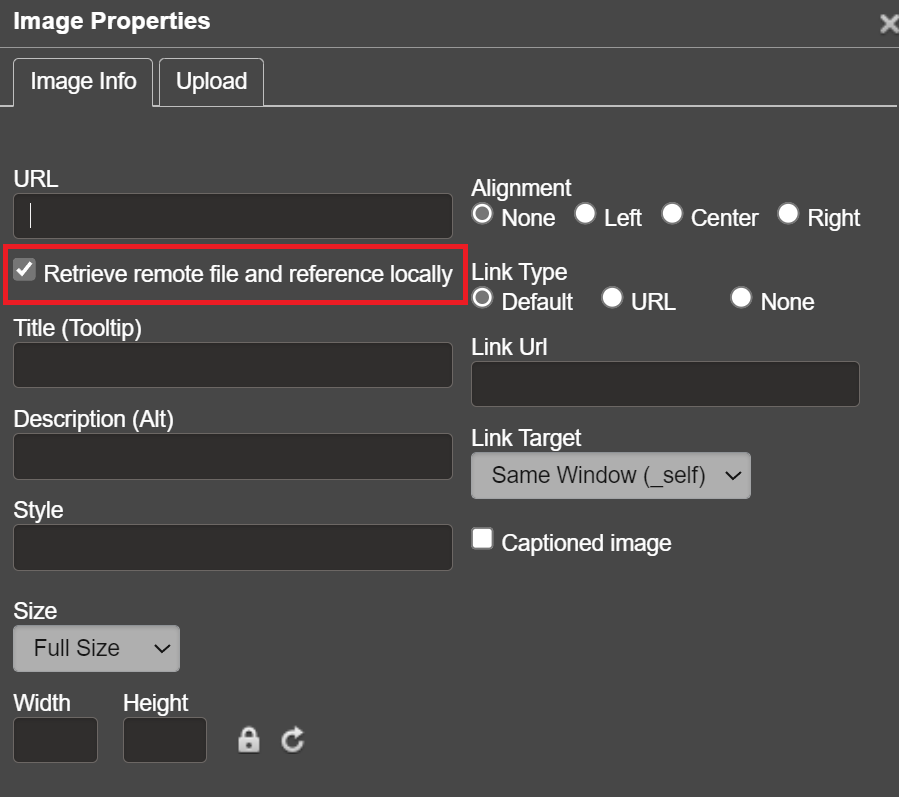Image resolution: width=899 pixels, height=797 pixels.
Task: Choose None link type
Action: 741,298
